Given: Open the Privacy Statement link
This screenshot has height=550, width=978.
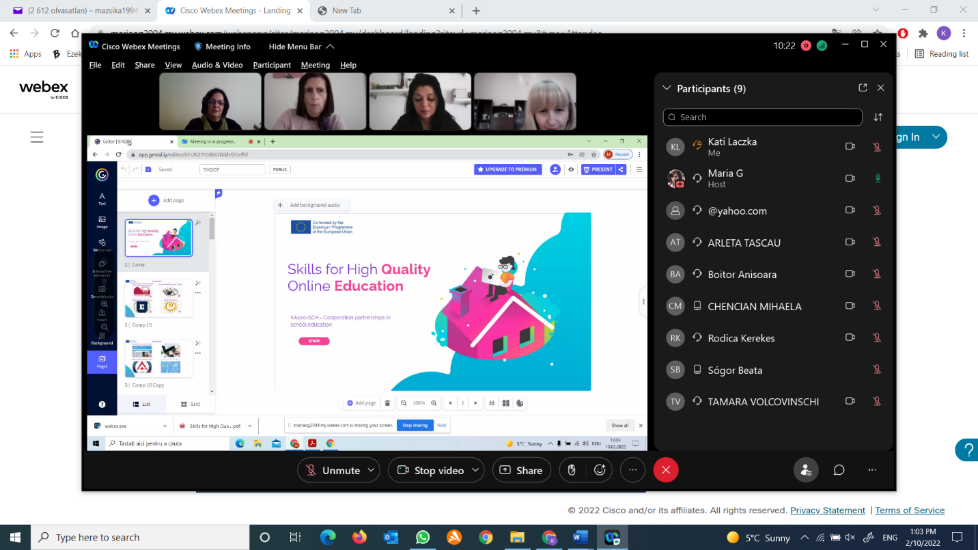Looking at the screenshot, I should click(x=828, y=510).
